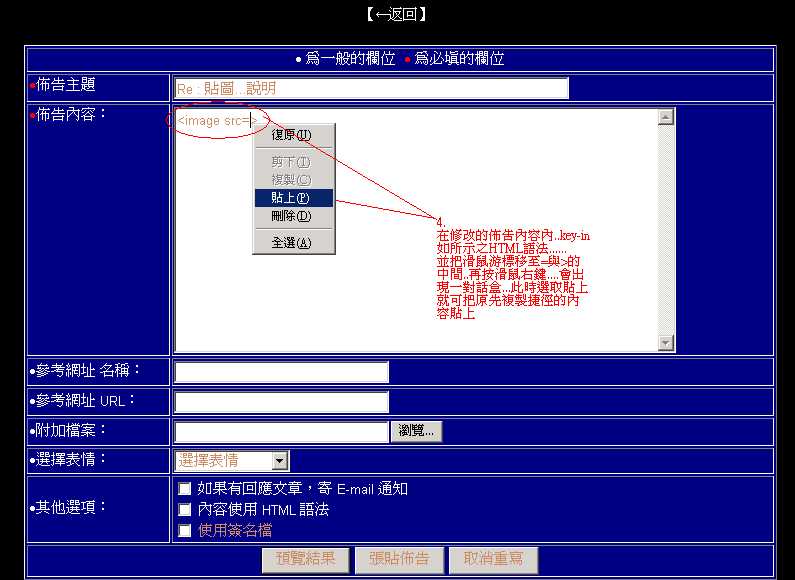
Task: Toggle 內容使用 HTML 語法 checkbox
Action: click(184, 510)
